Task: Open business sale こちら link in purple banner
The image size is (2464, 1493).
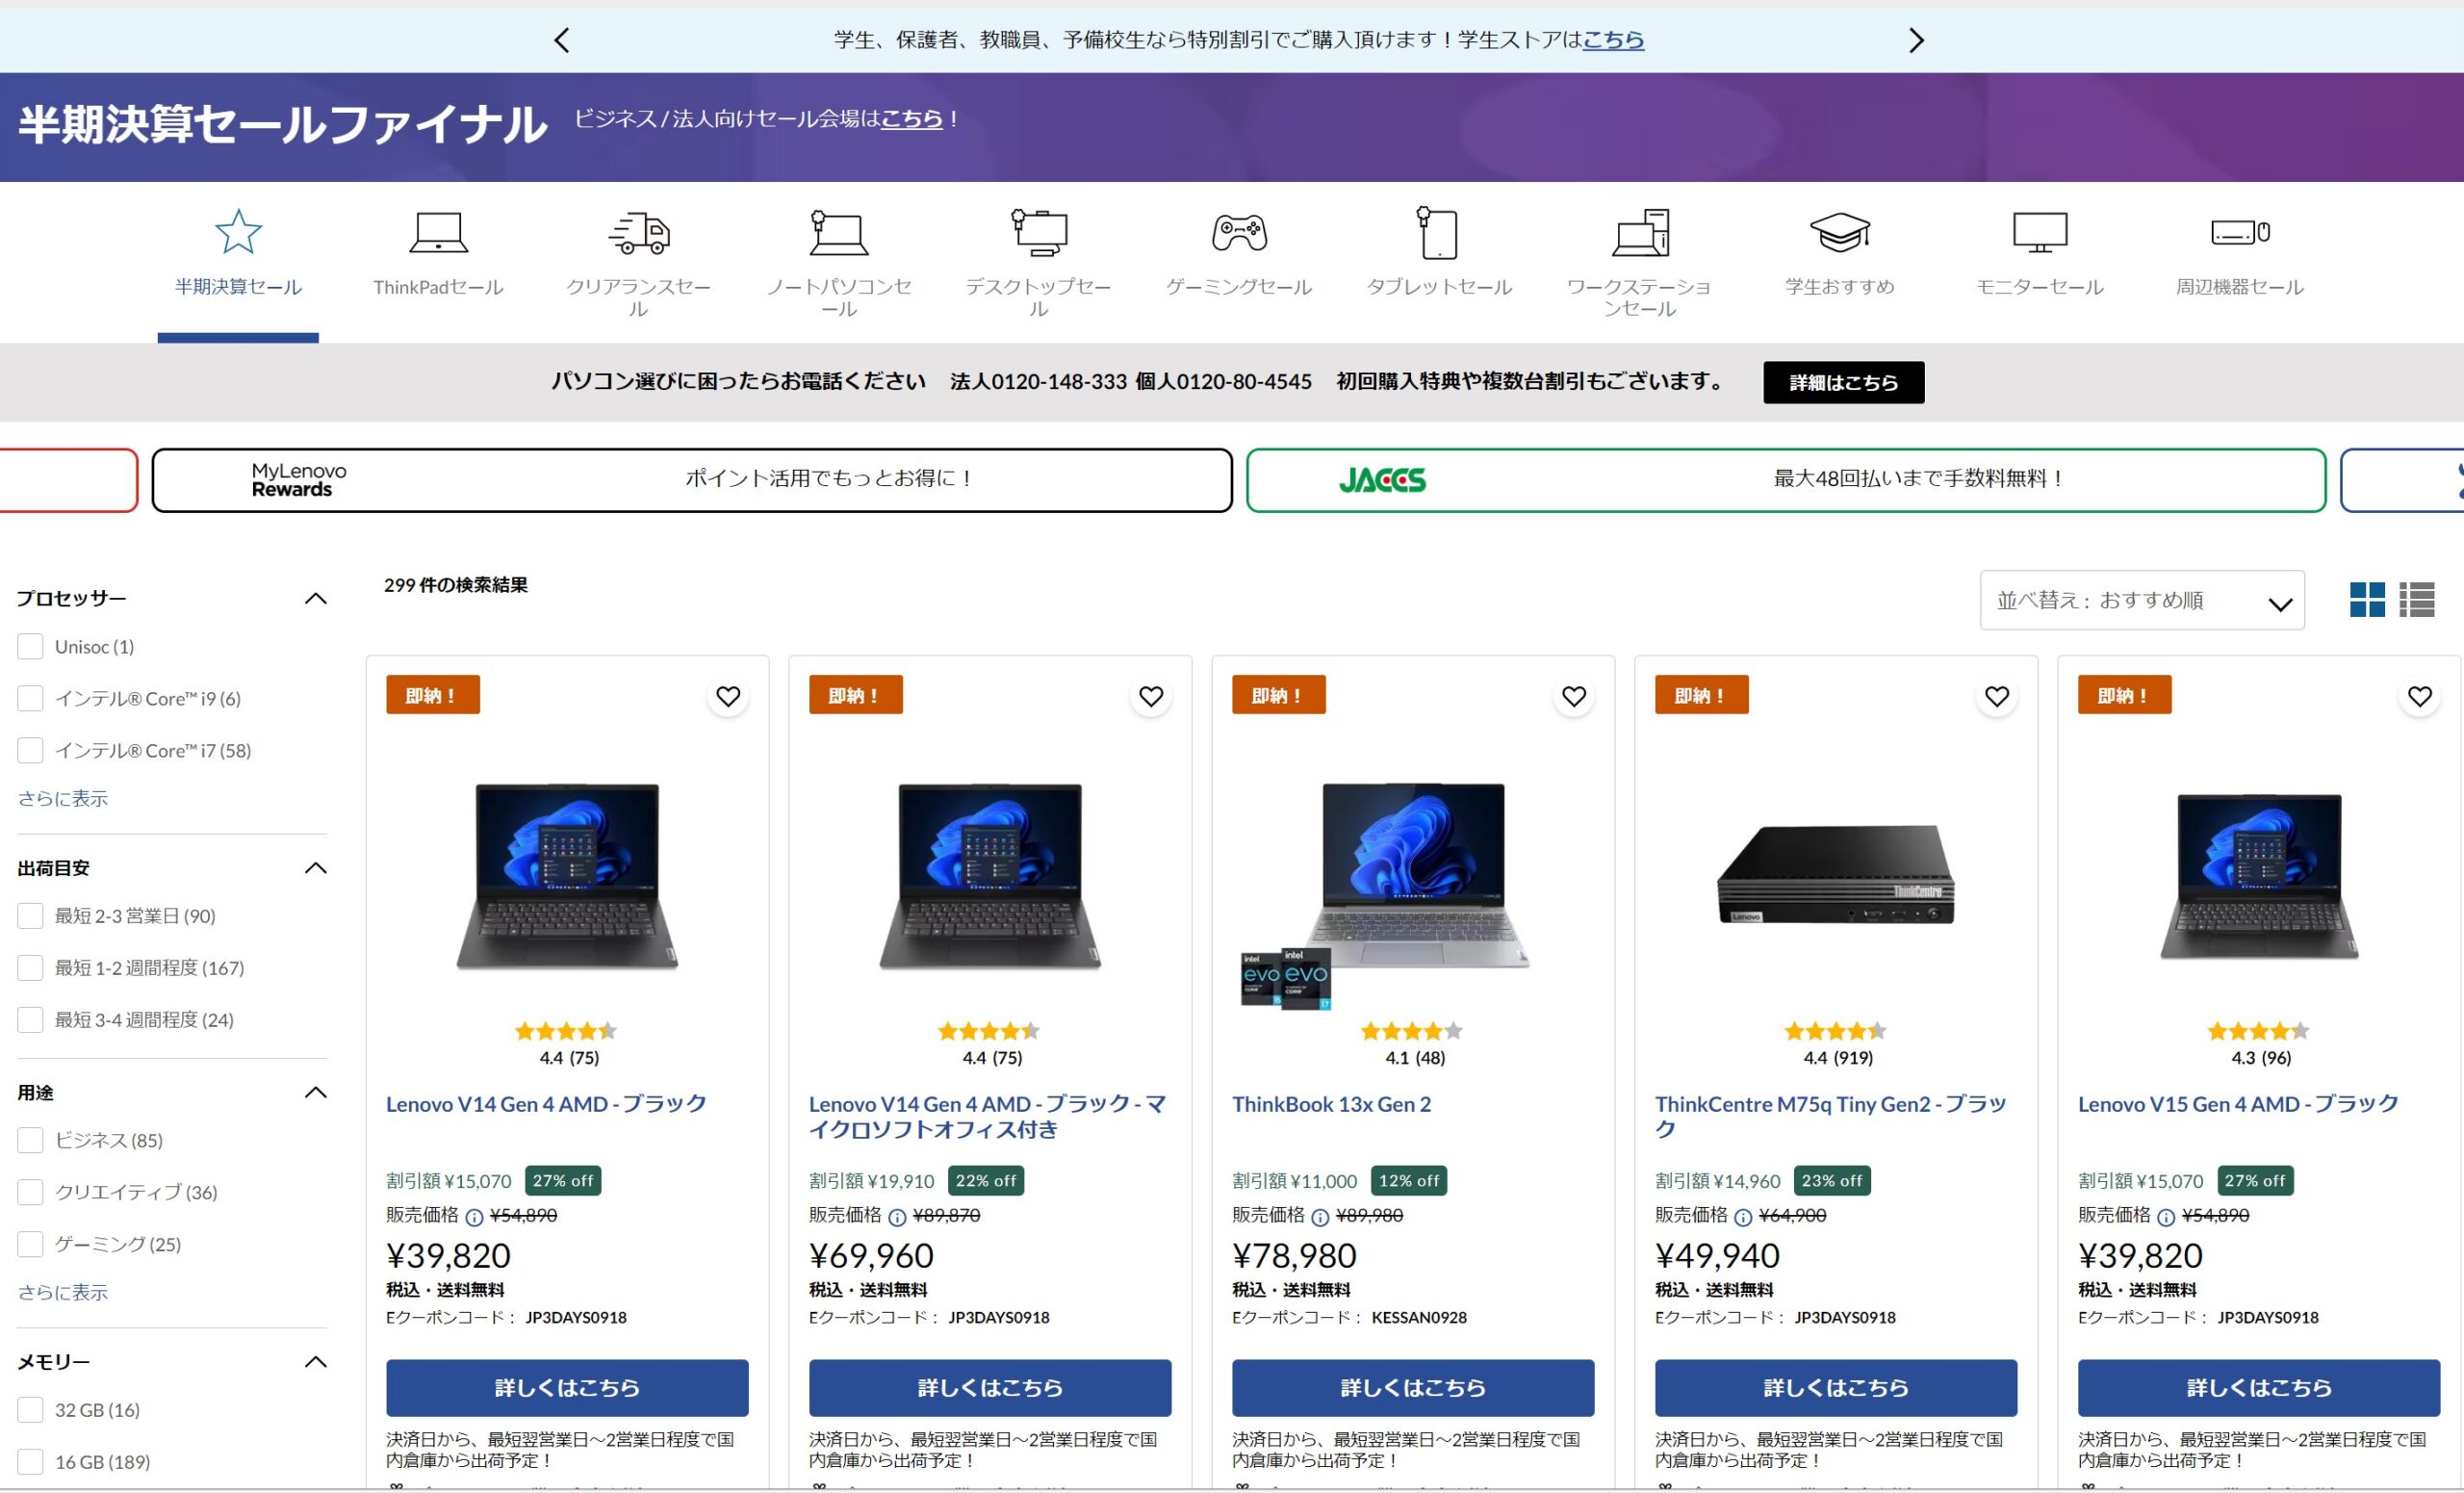Action: pyautogui.click(x=911, y=119)
